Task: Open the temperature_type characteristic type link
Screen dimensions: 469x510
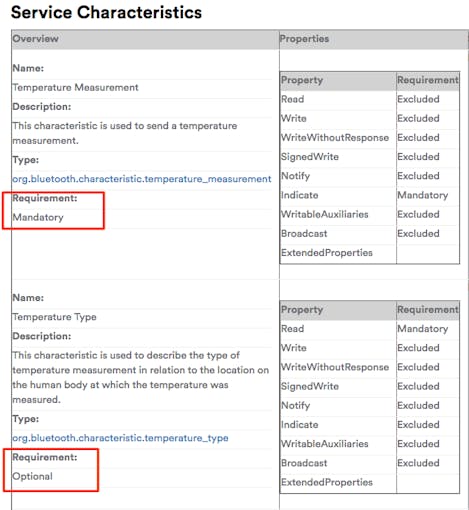Action: [x=120, y=438]
